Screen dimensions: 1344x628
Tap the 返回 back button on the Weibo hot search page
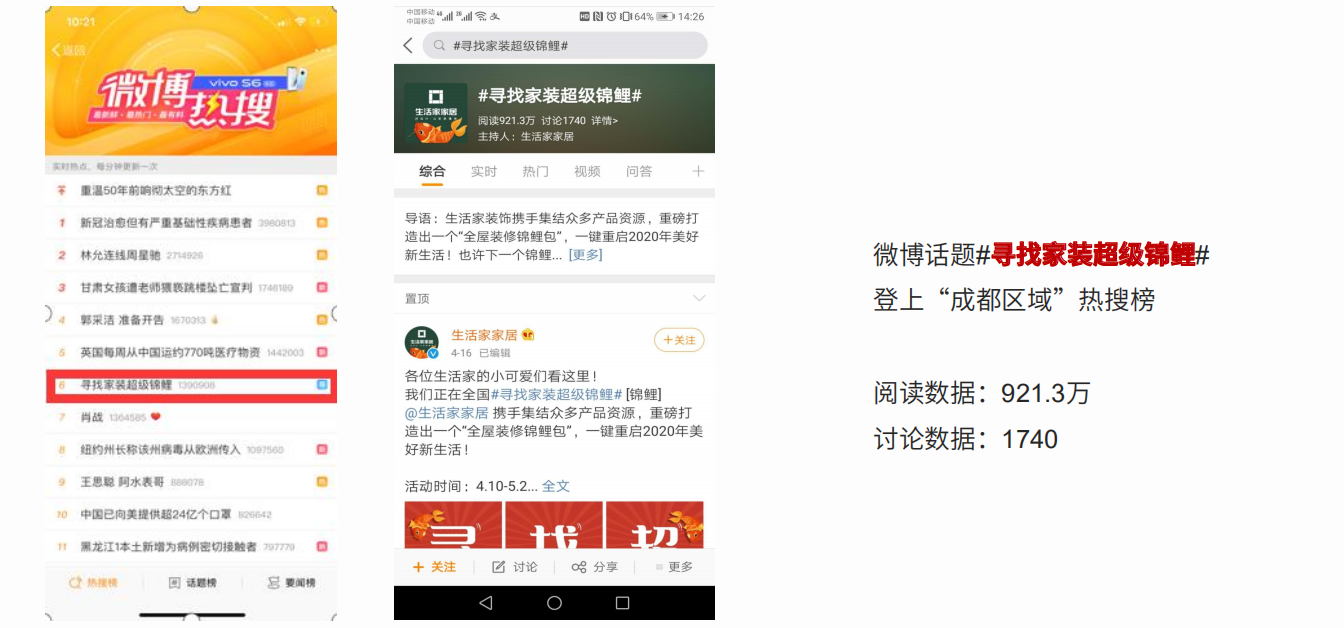click(x=68, y=50)
